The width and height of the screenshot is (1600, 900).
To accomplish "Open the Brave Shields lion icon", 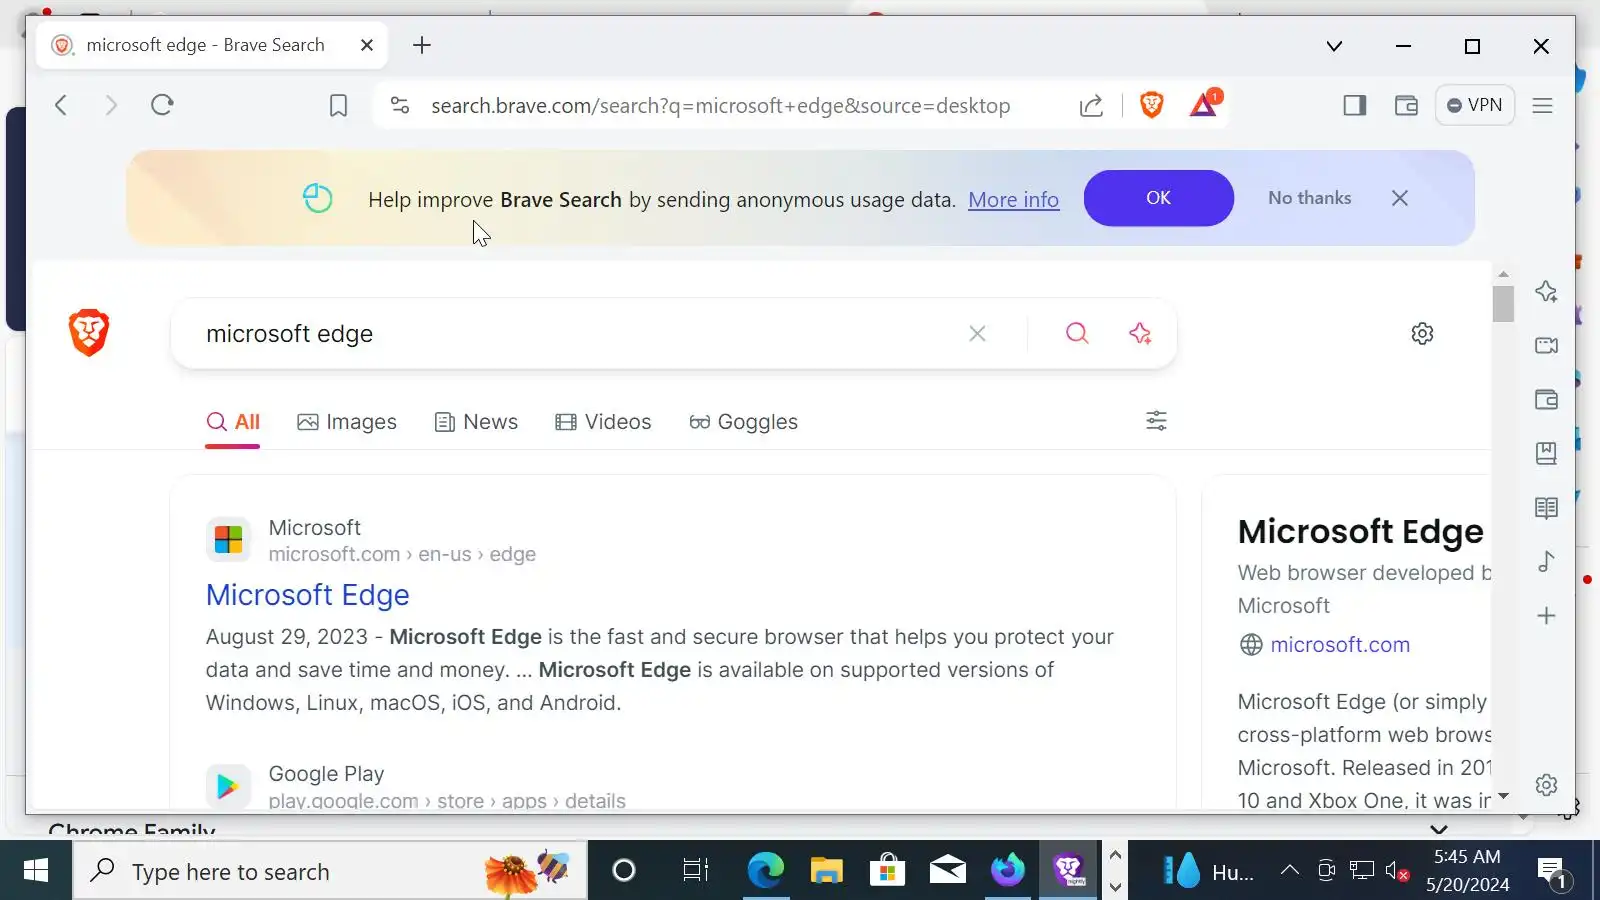I will (1152, 105).
